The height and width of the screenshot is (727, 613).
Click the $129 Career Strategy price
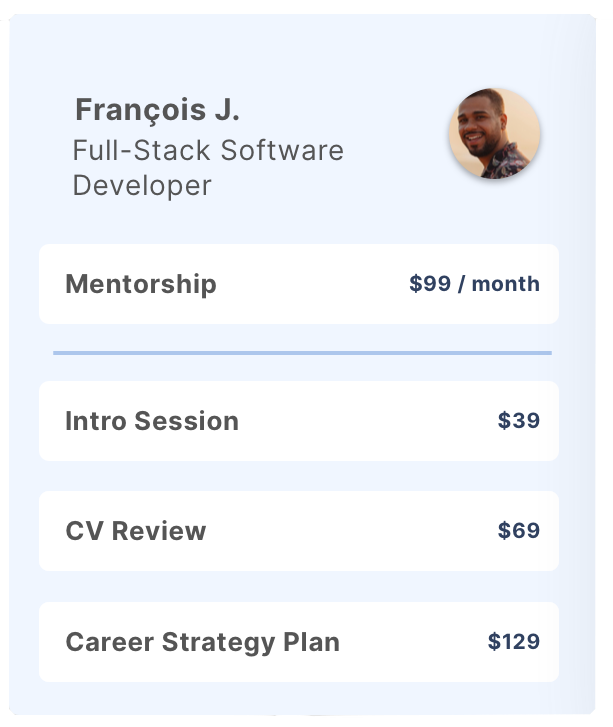point(514,641)
